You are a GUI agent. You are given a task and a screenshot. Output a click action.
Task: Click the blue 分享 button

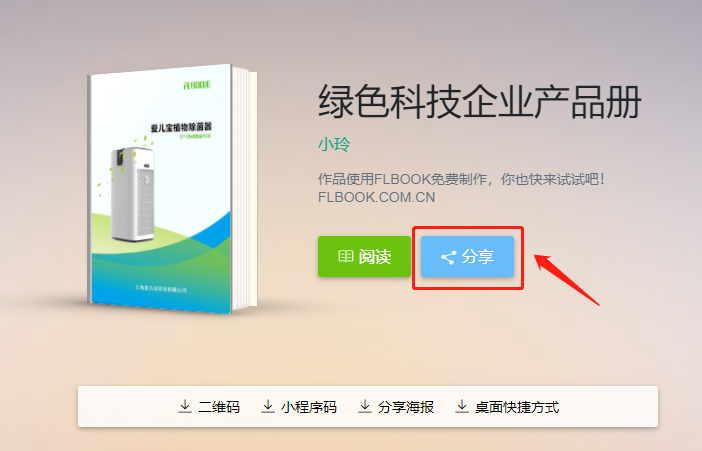point(467,257)
